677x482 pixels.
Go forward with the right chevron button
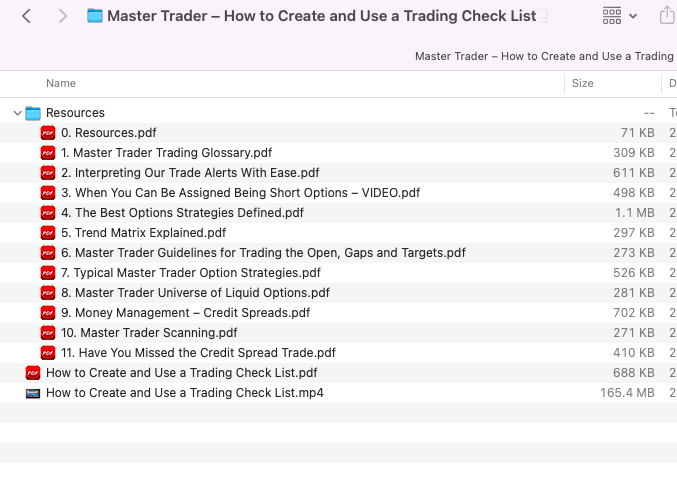(63, 16)
